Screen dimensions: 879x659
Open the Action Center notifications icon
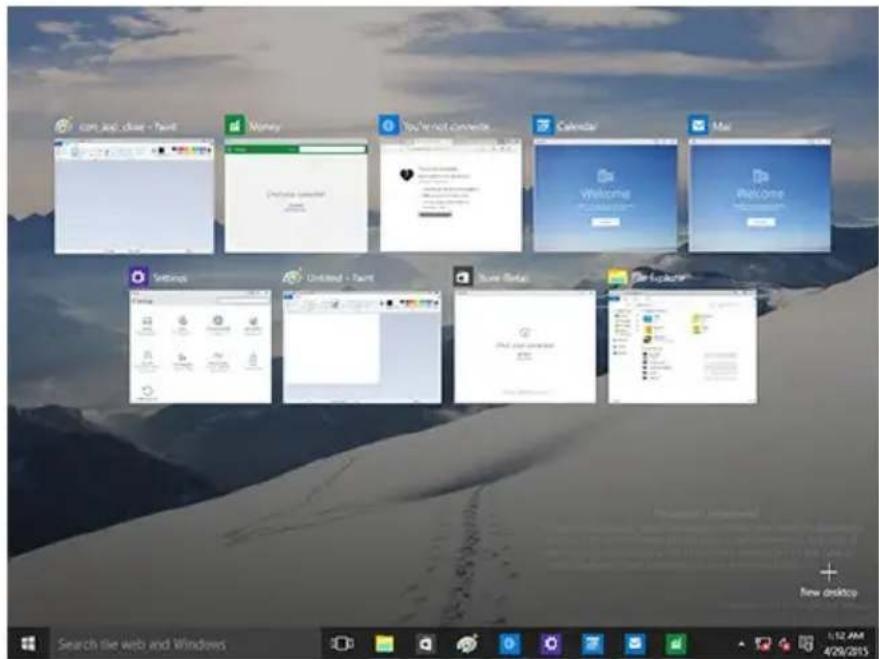tap(806, 644)
